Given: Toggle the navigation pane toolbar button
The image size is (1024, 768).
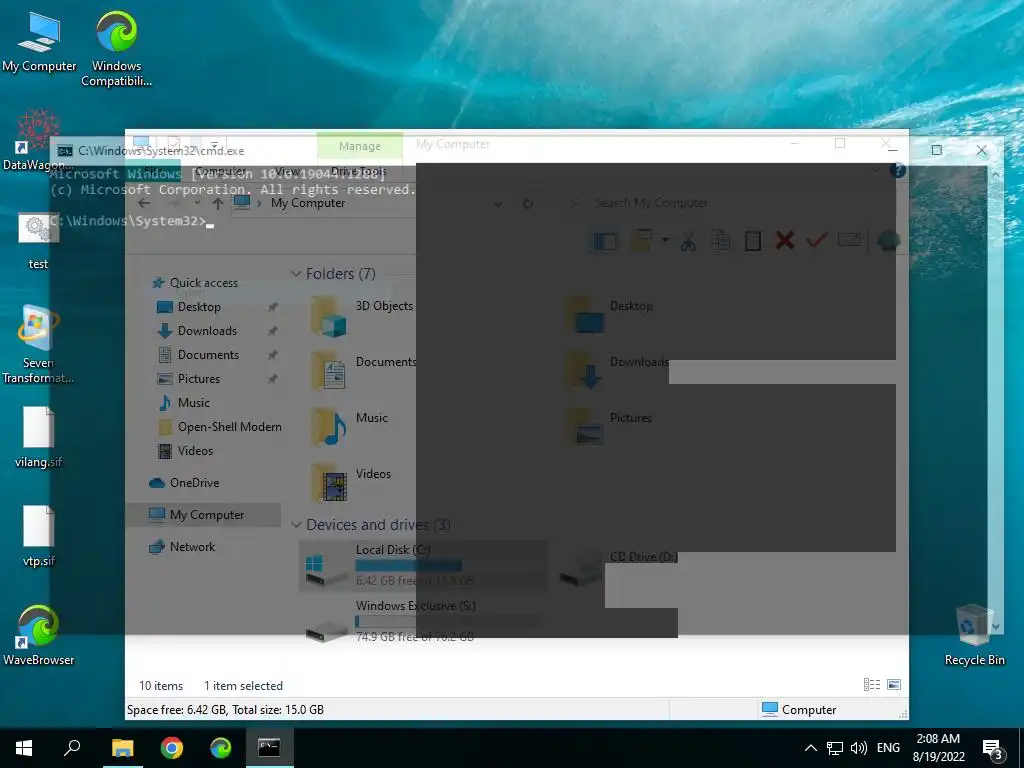Looking at the screenshot, I should click(x=605, y=241).
